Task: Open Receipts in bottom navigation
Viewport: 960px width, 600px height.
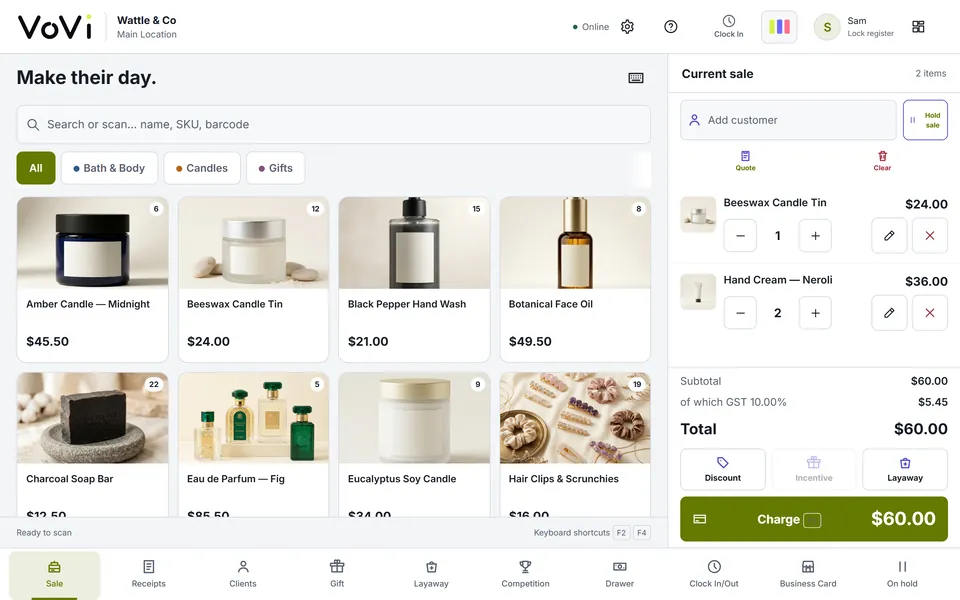Action: 149,574
